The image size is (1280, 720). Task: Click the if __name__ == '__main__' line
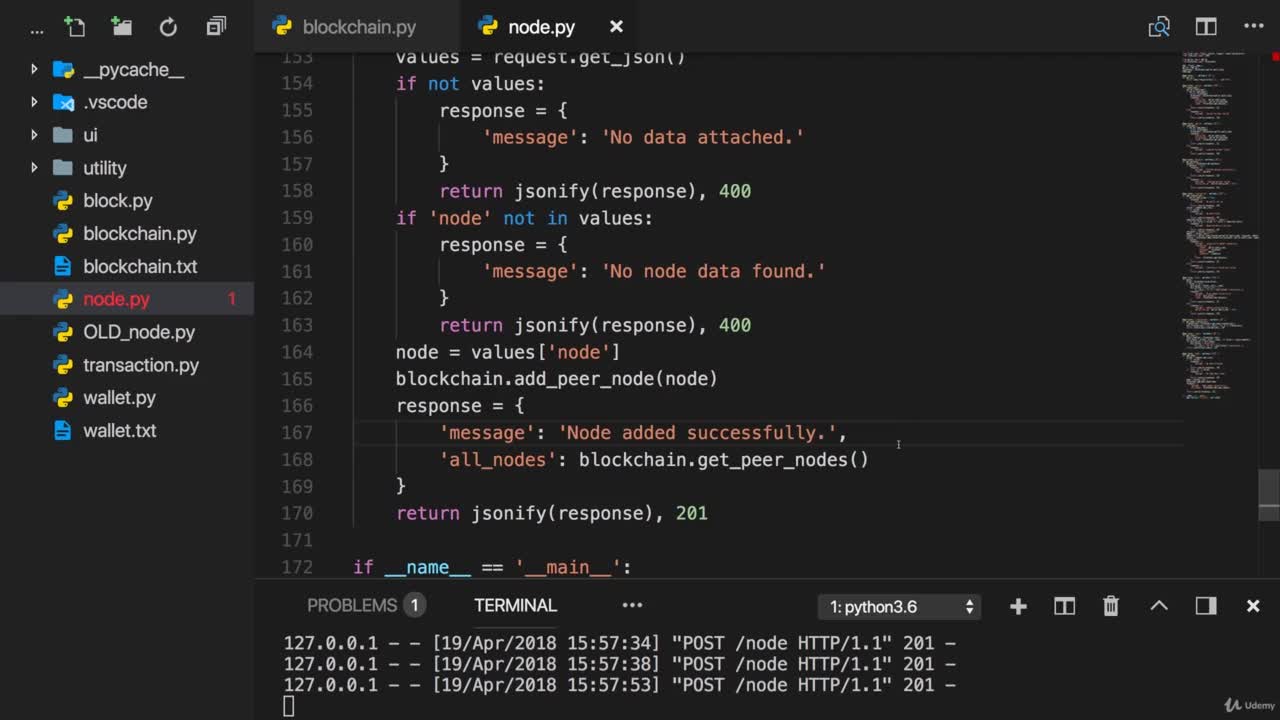(492, 567)
